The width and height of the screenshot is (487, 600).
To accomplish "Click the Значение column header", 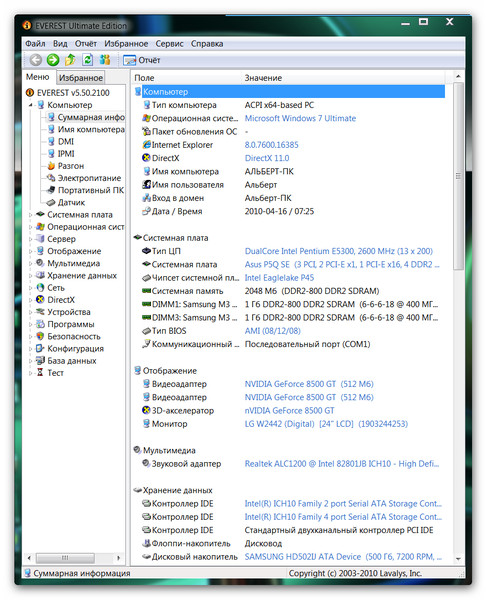I will (x=343, y=78).
